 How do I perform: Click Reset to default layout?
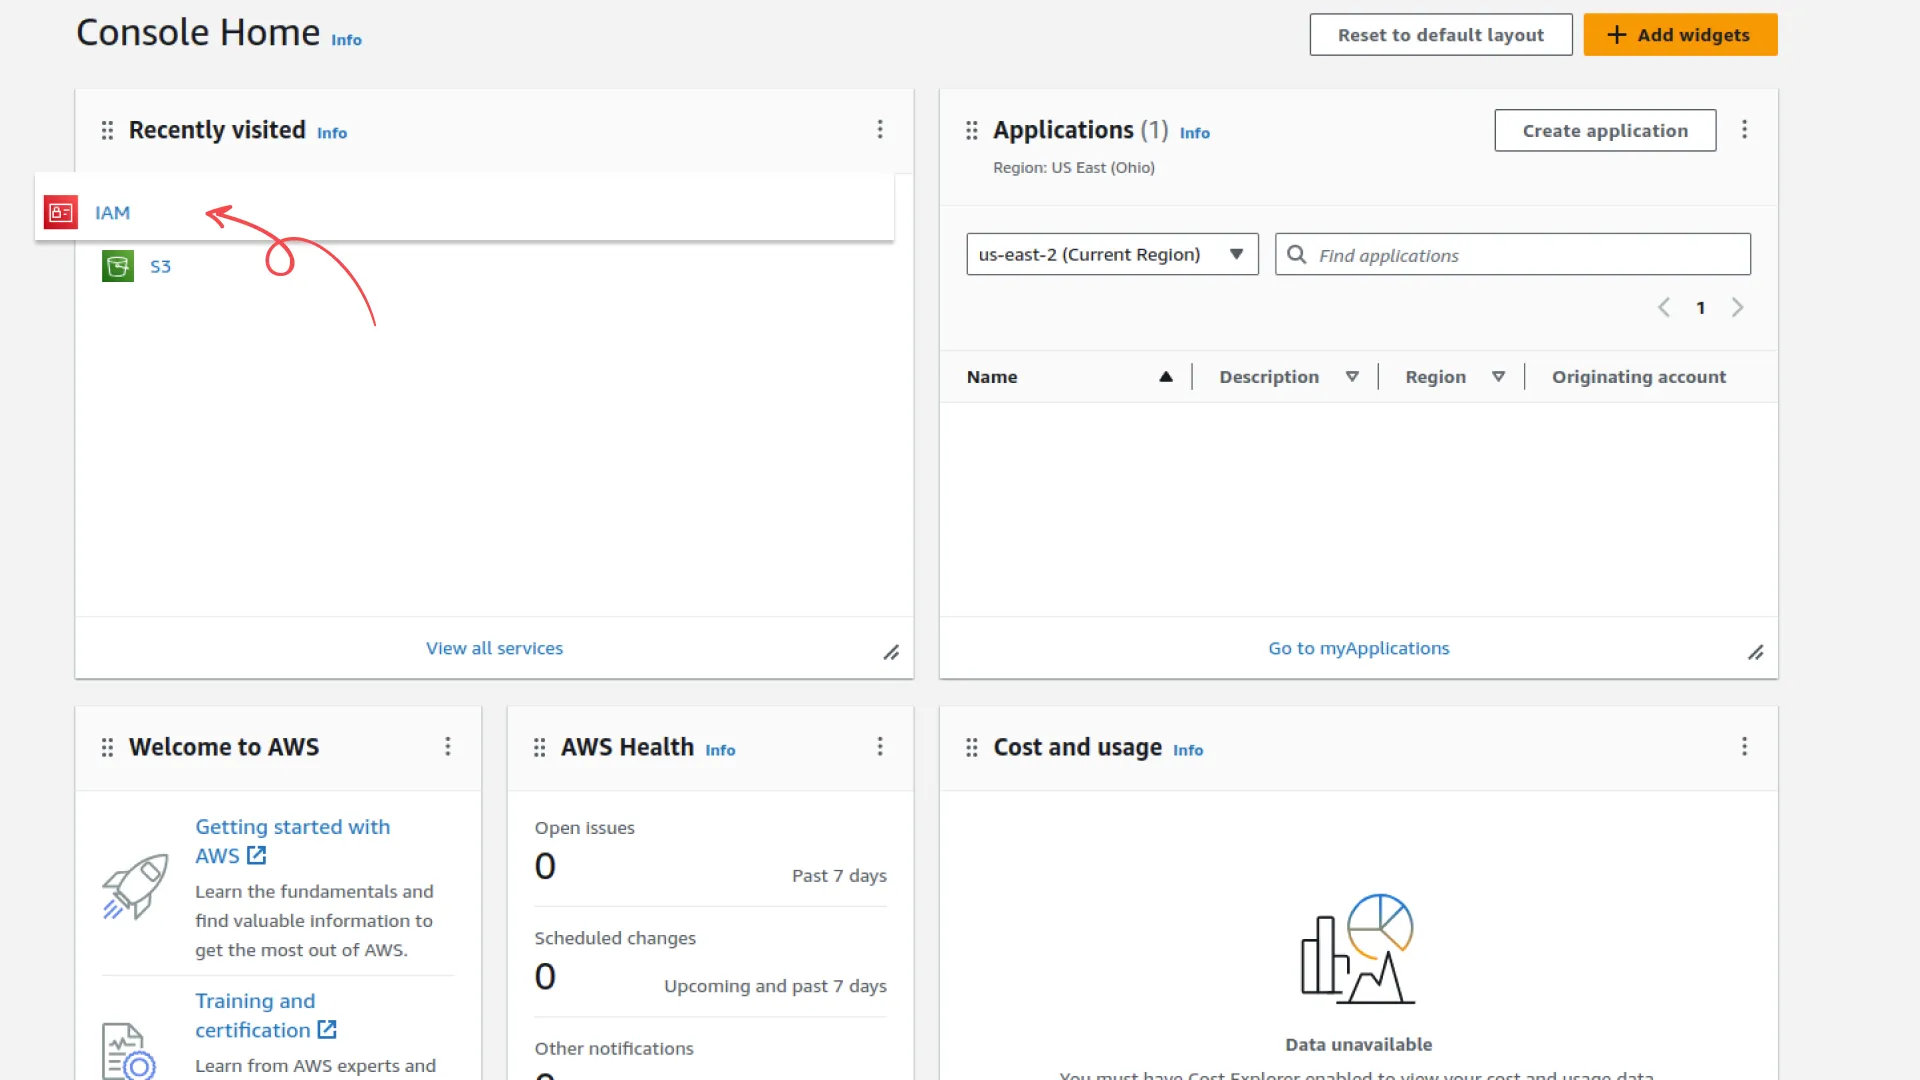1440,35
